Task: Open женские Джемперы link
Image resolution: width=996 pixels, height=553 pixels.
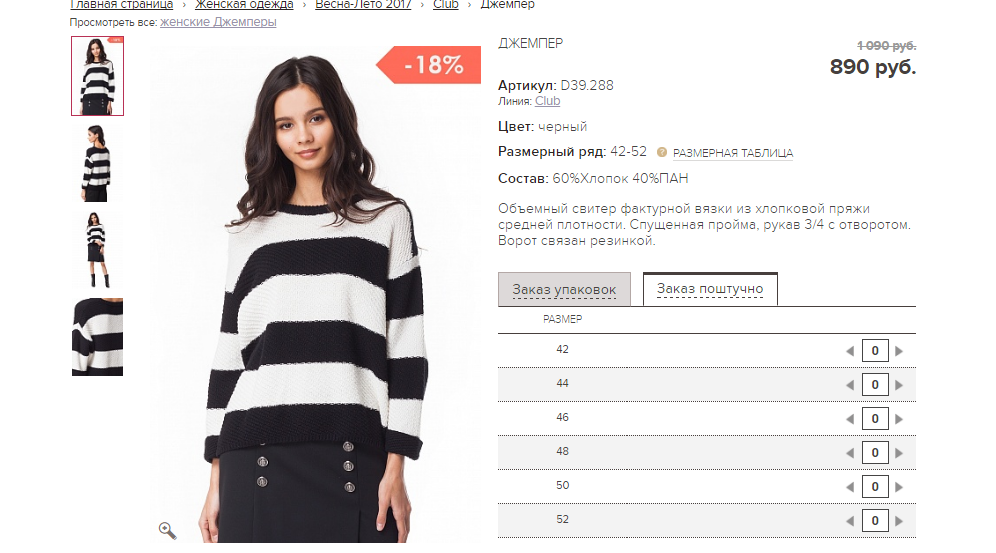Action: pyautogui.click(x=218, y=22)
